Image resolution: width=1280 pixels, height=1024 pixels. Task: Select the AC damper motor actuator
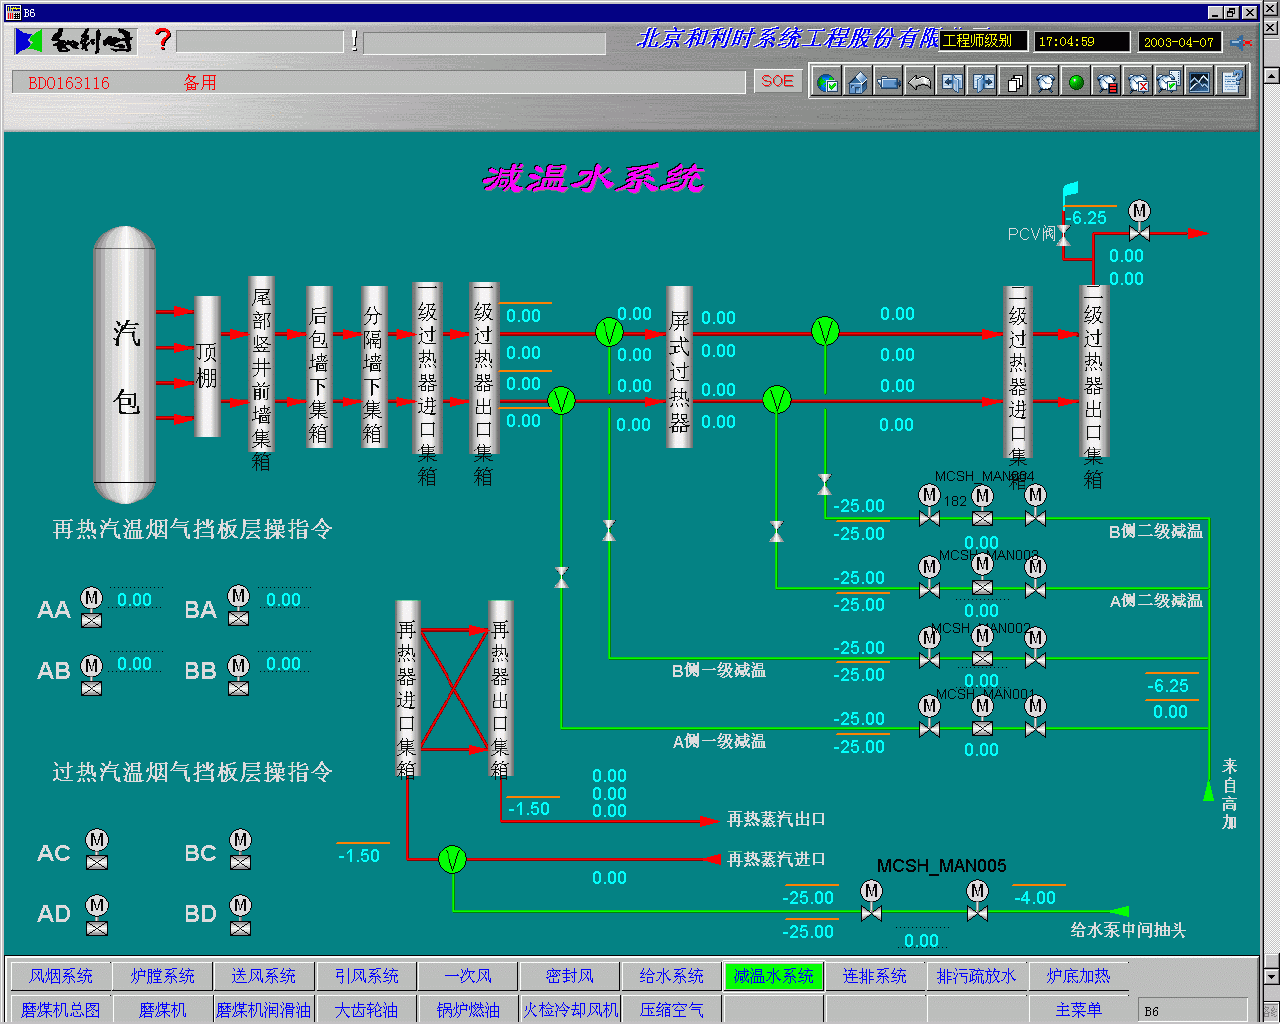97,850
